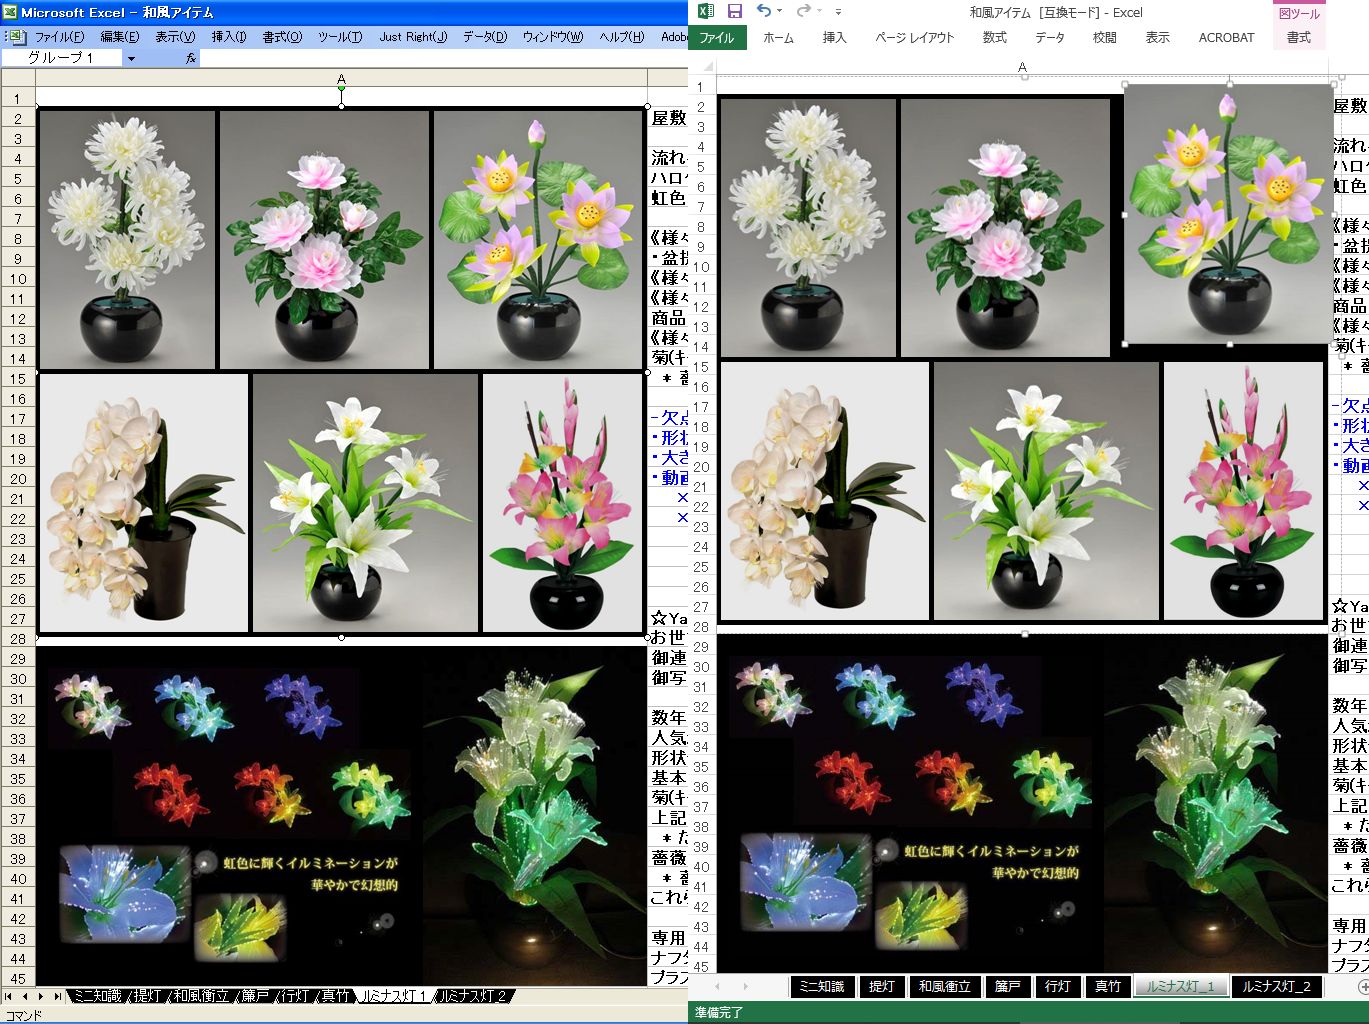Switch to the ACROBAT ribbon tab

pos(1226,37)
